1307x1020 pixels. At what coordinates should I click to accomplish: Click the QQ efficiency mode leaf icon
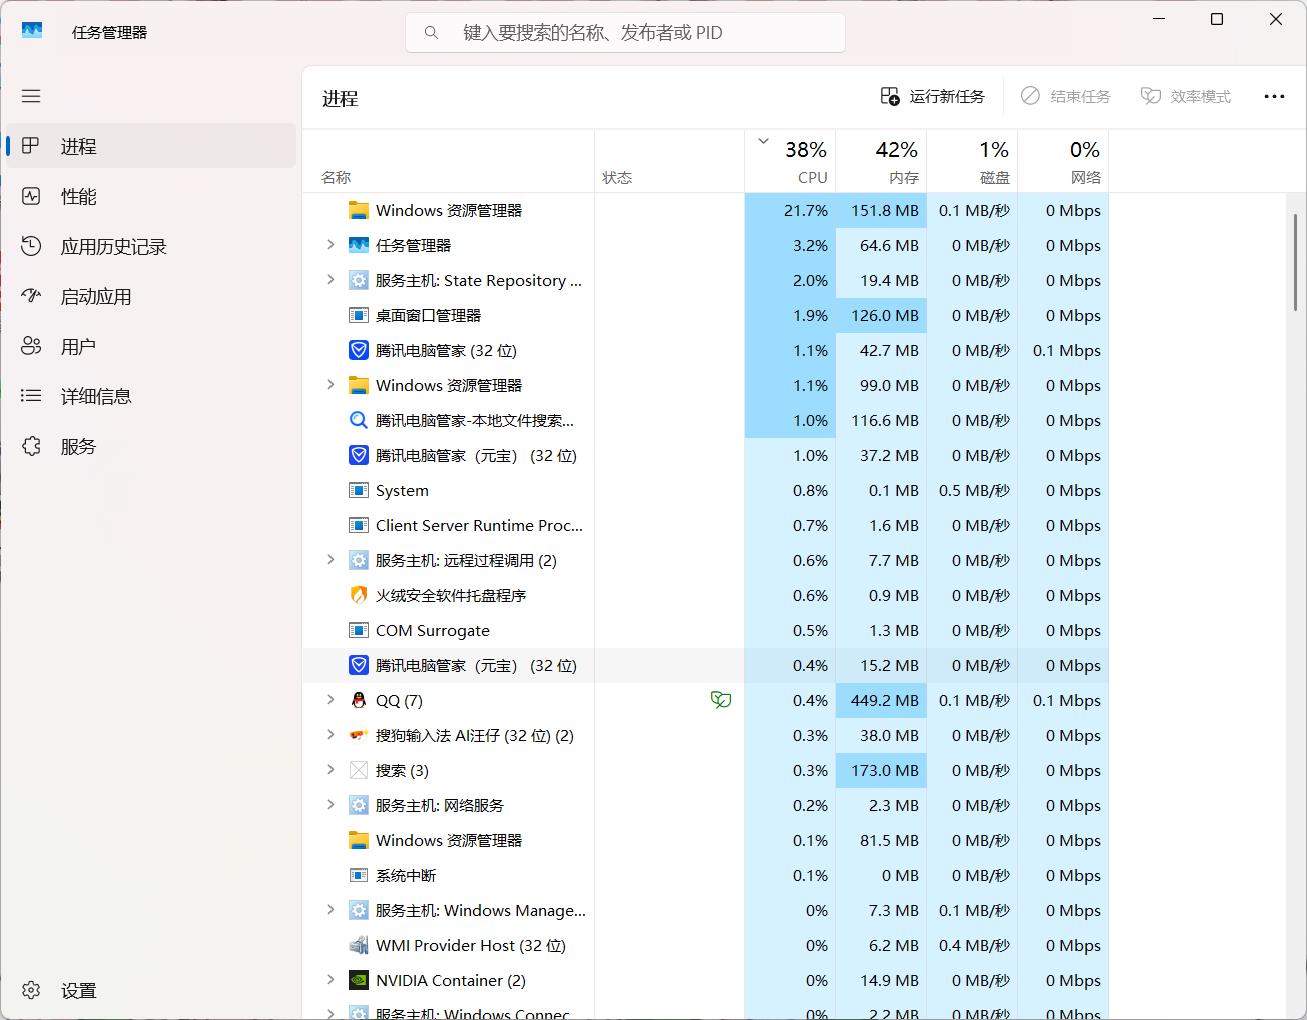click(x=720, y=700)
